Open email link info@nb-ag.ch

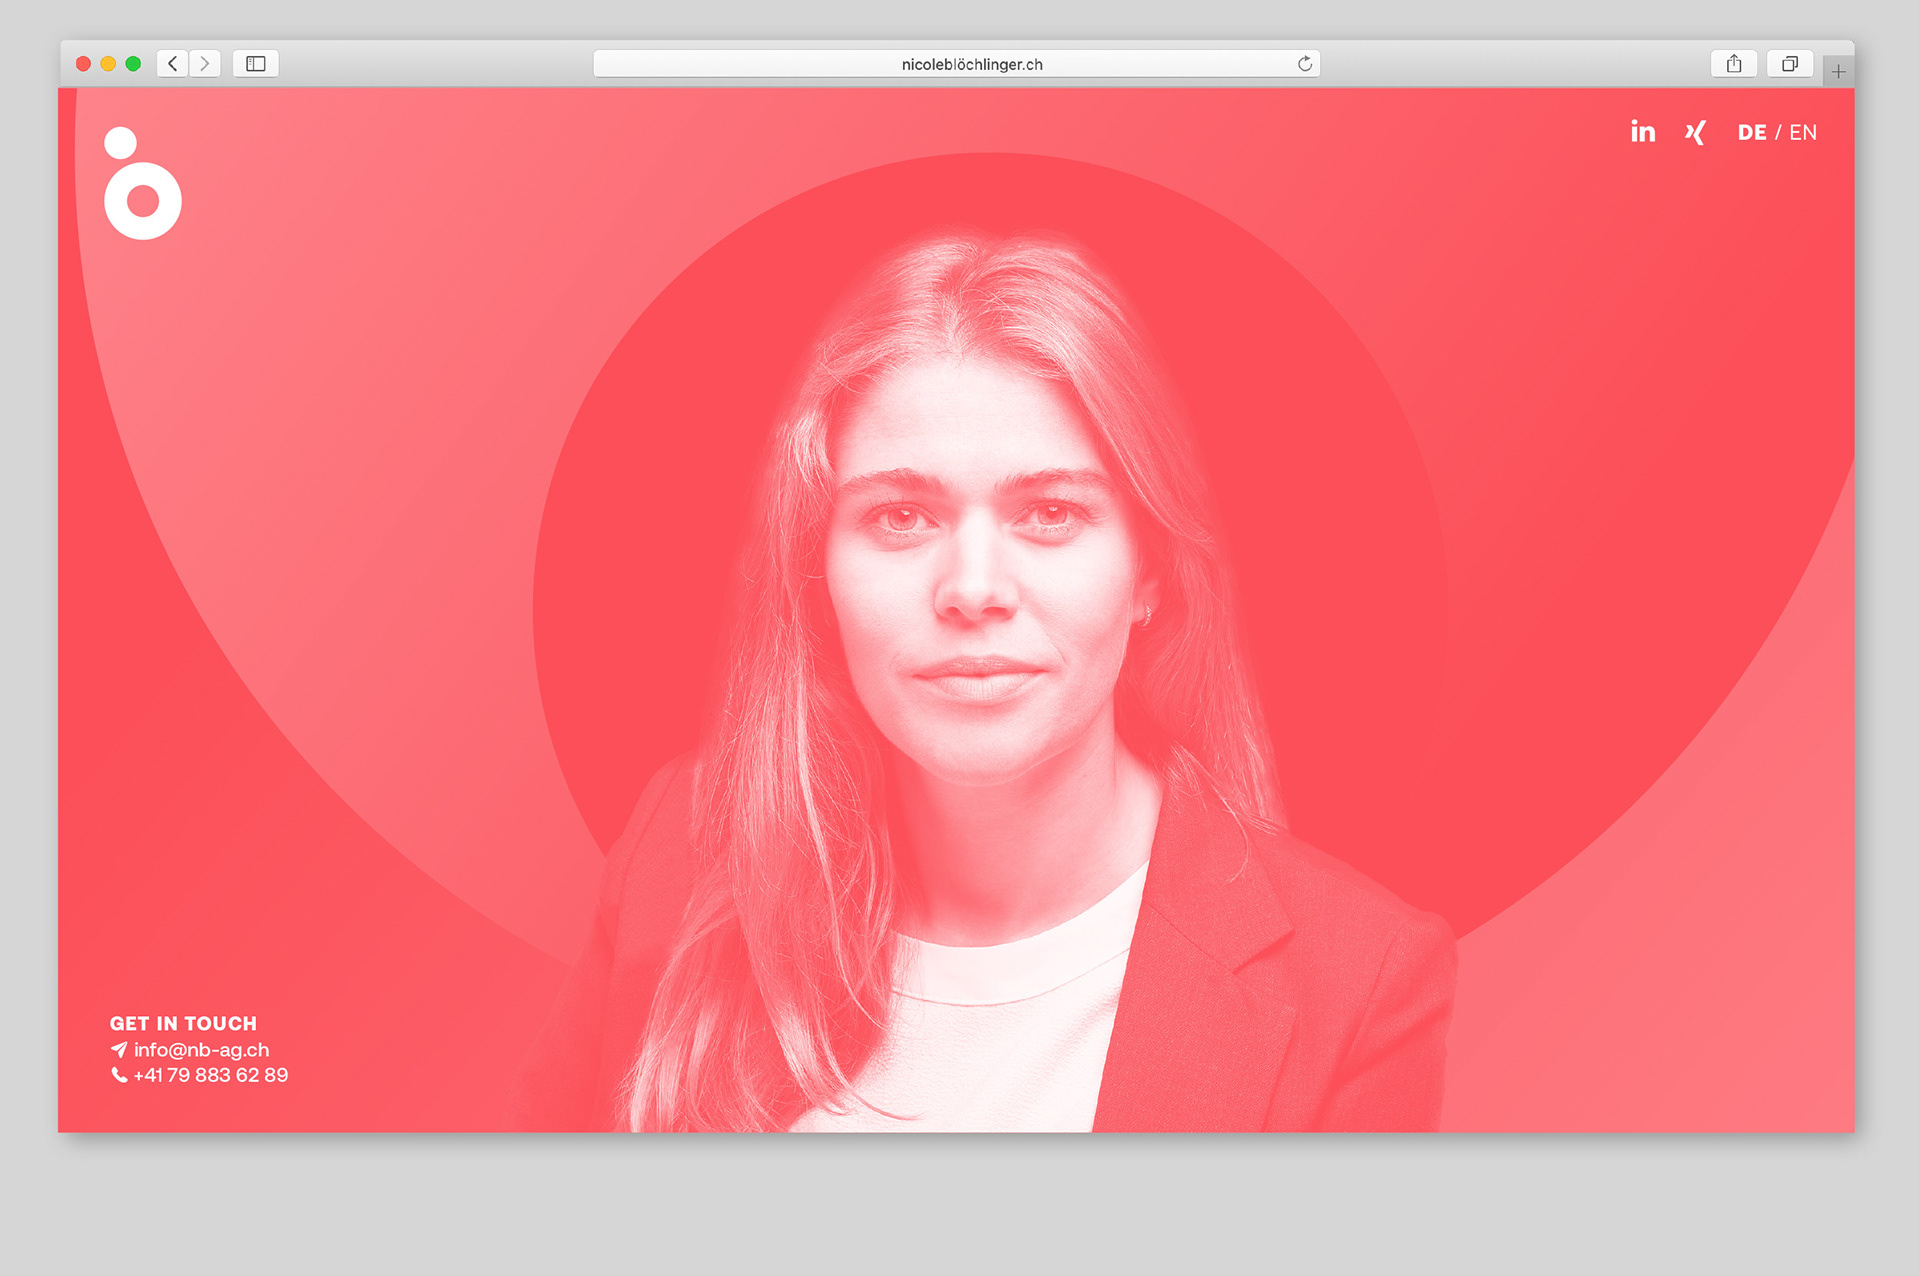coord(202,1050)
